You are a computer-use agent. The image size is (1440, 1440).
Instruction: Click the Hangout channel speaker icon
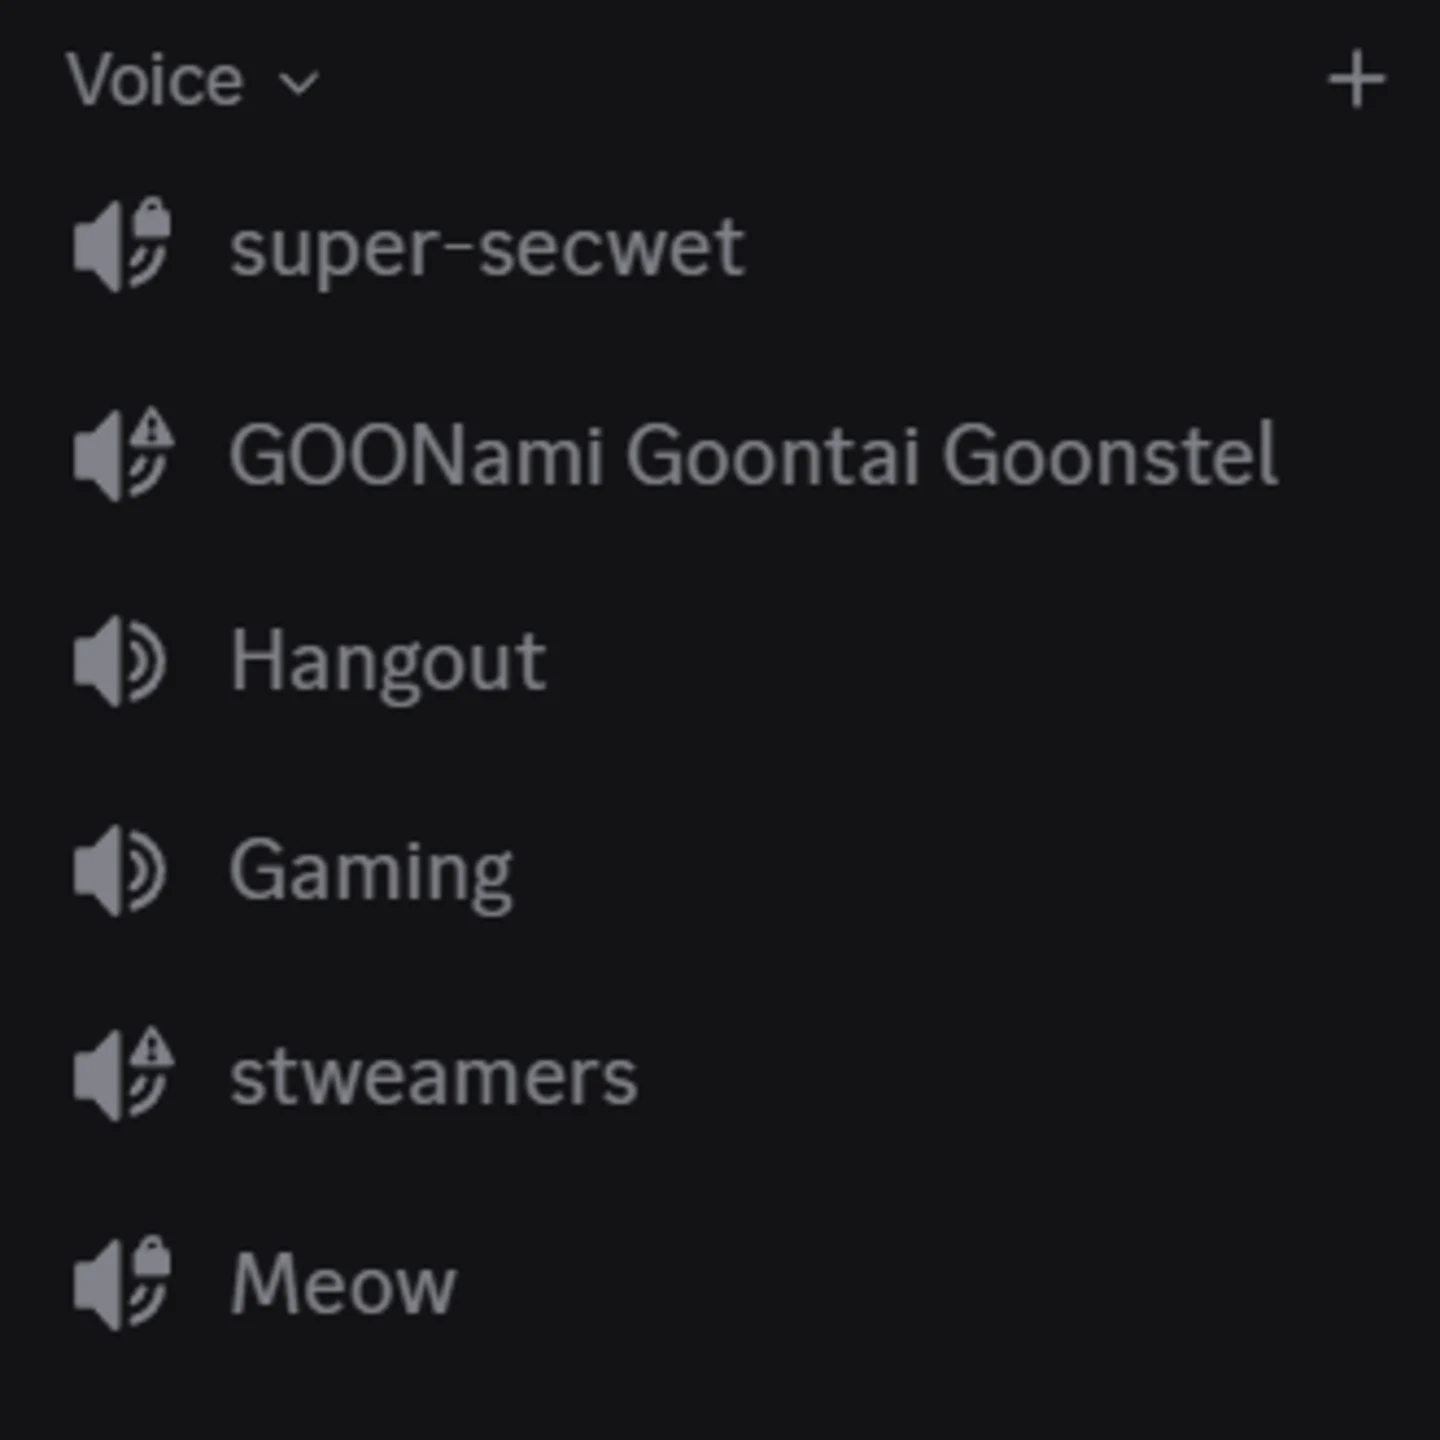[119, 662]
